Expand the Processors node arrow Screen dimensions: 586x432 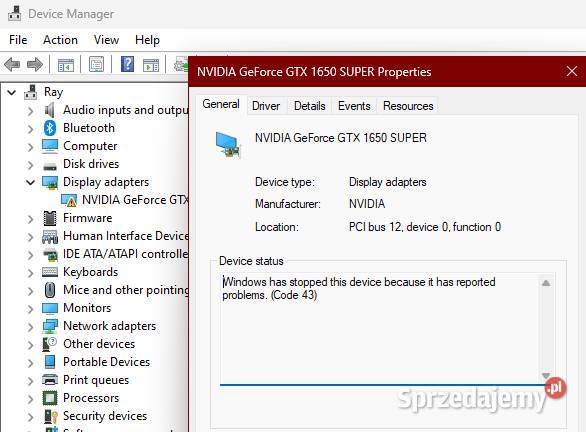31,399
